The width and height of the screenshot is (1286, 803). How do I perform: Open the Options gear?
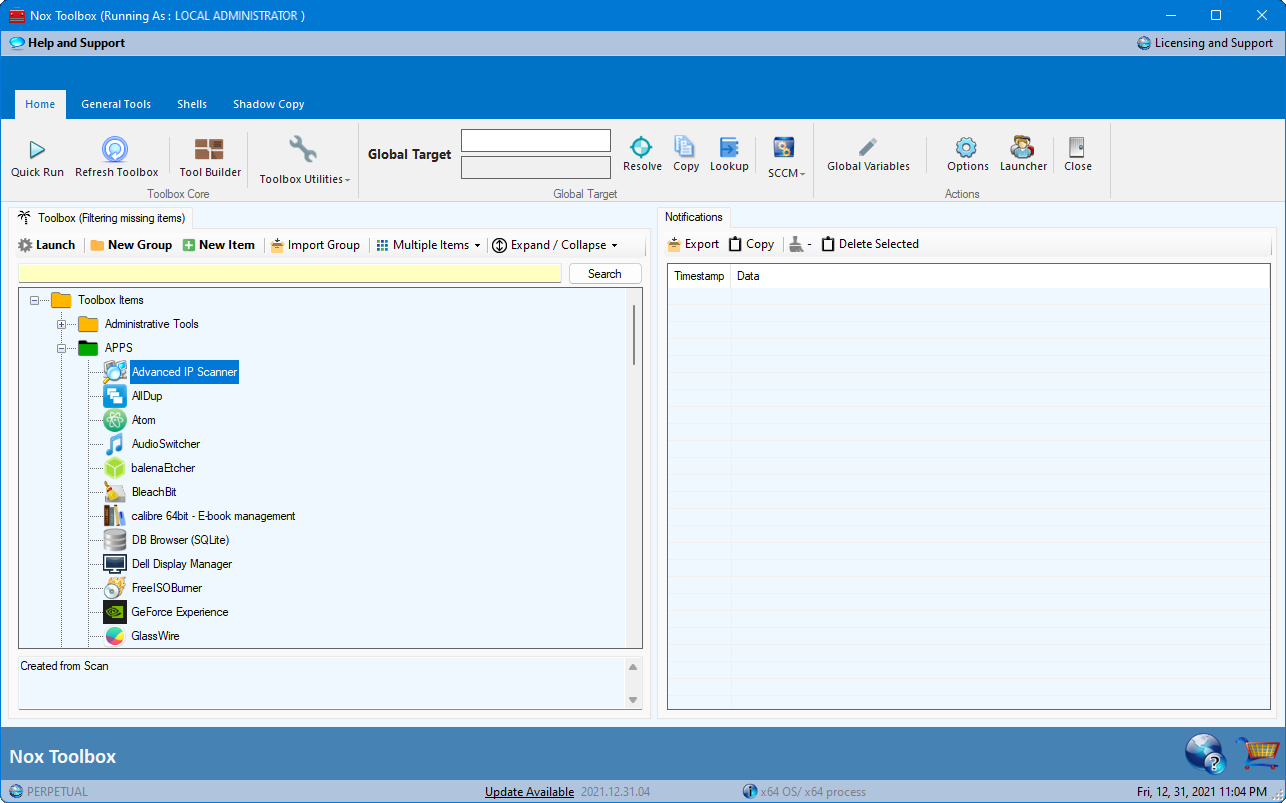pyautogui.click(x=967, y=155)
